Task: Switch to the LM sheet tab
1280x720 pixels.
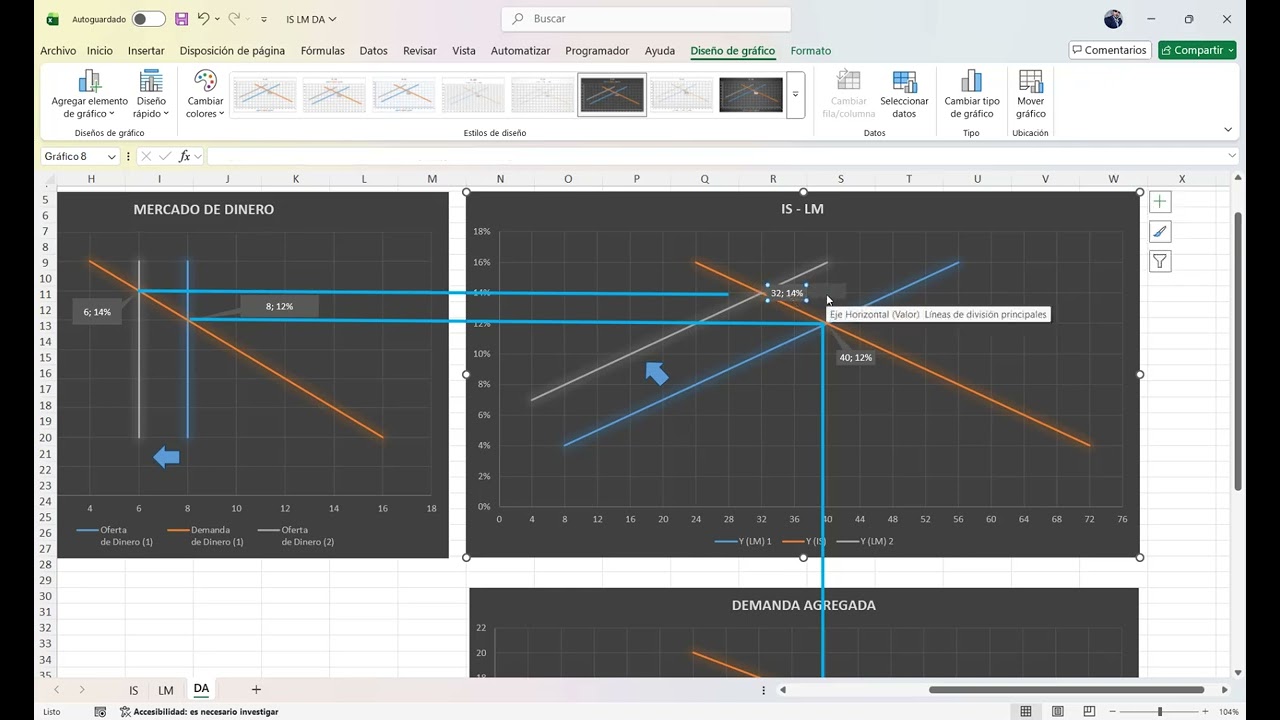Action: (x=166, y=690)
